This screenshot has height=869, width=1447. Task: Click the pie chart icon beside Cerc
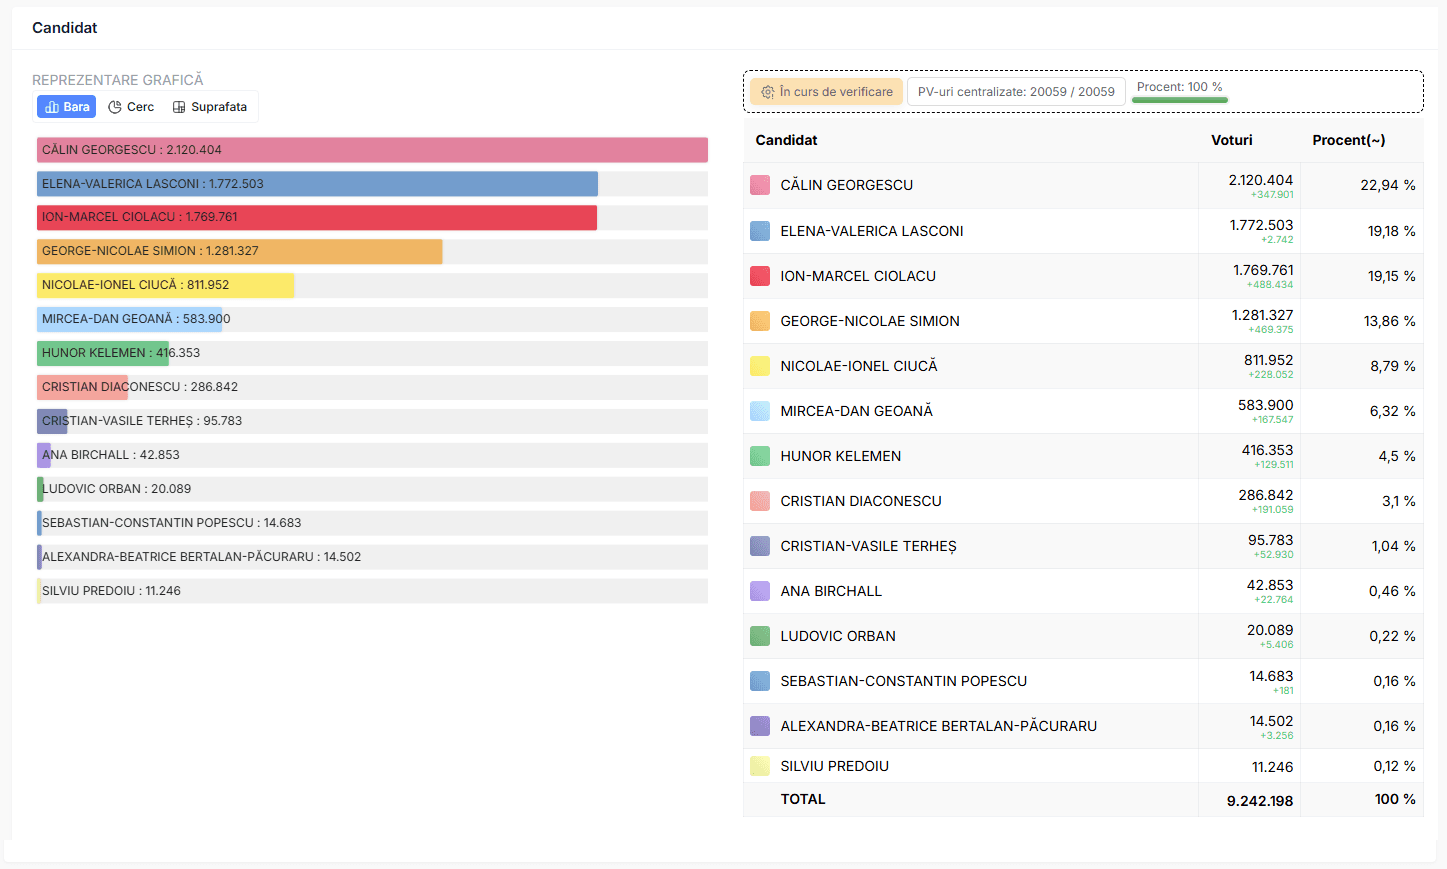coord(115,107)
